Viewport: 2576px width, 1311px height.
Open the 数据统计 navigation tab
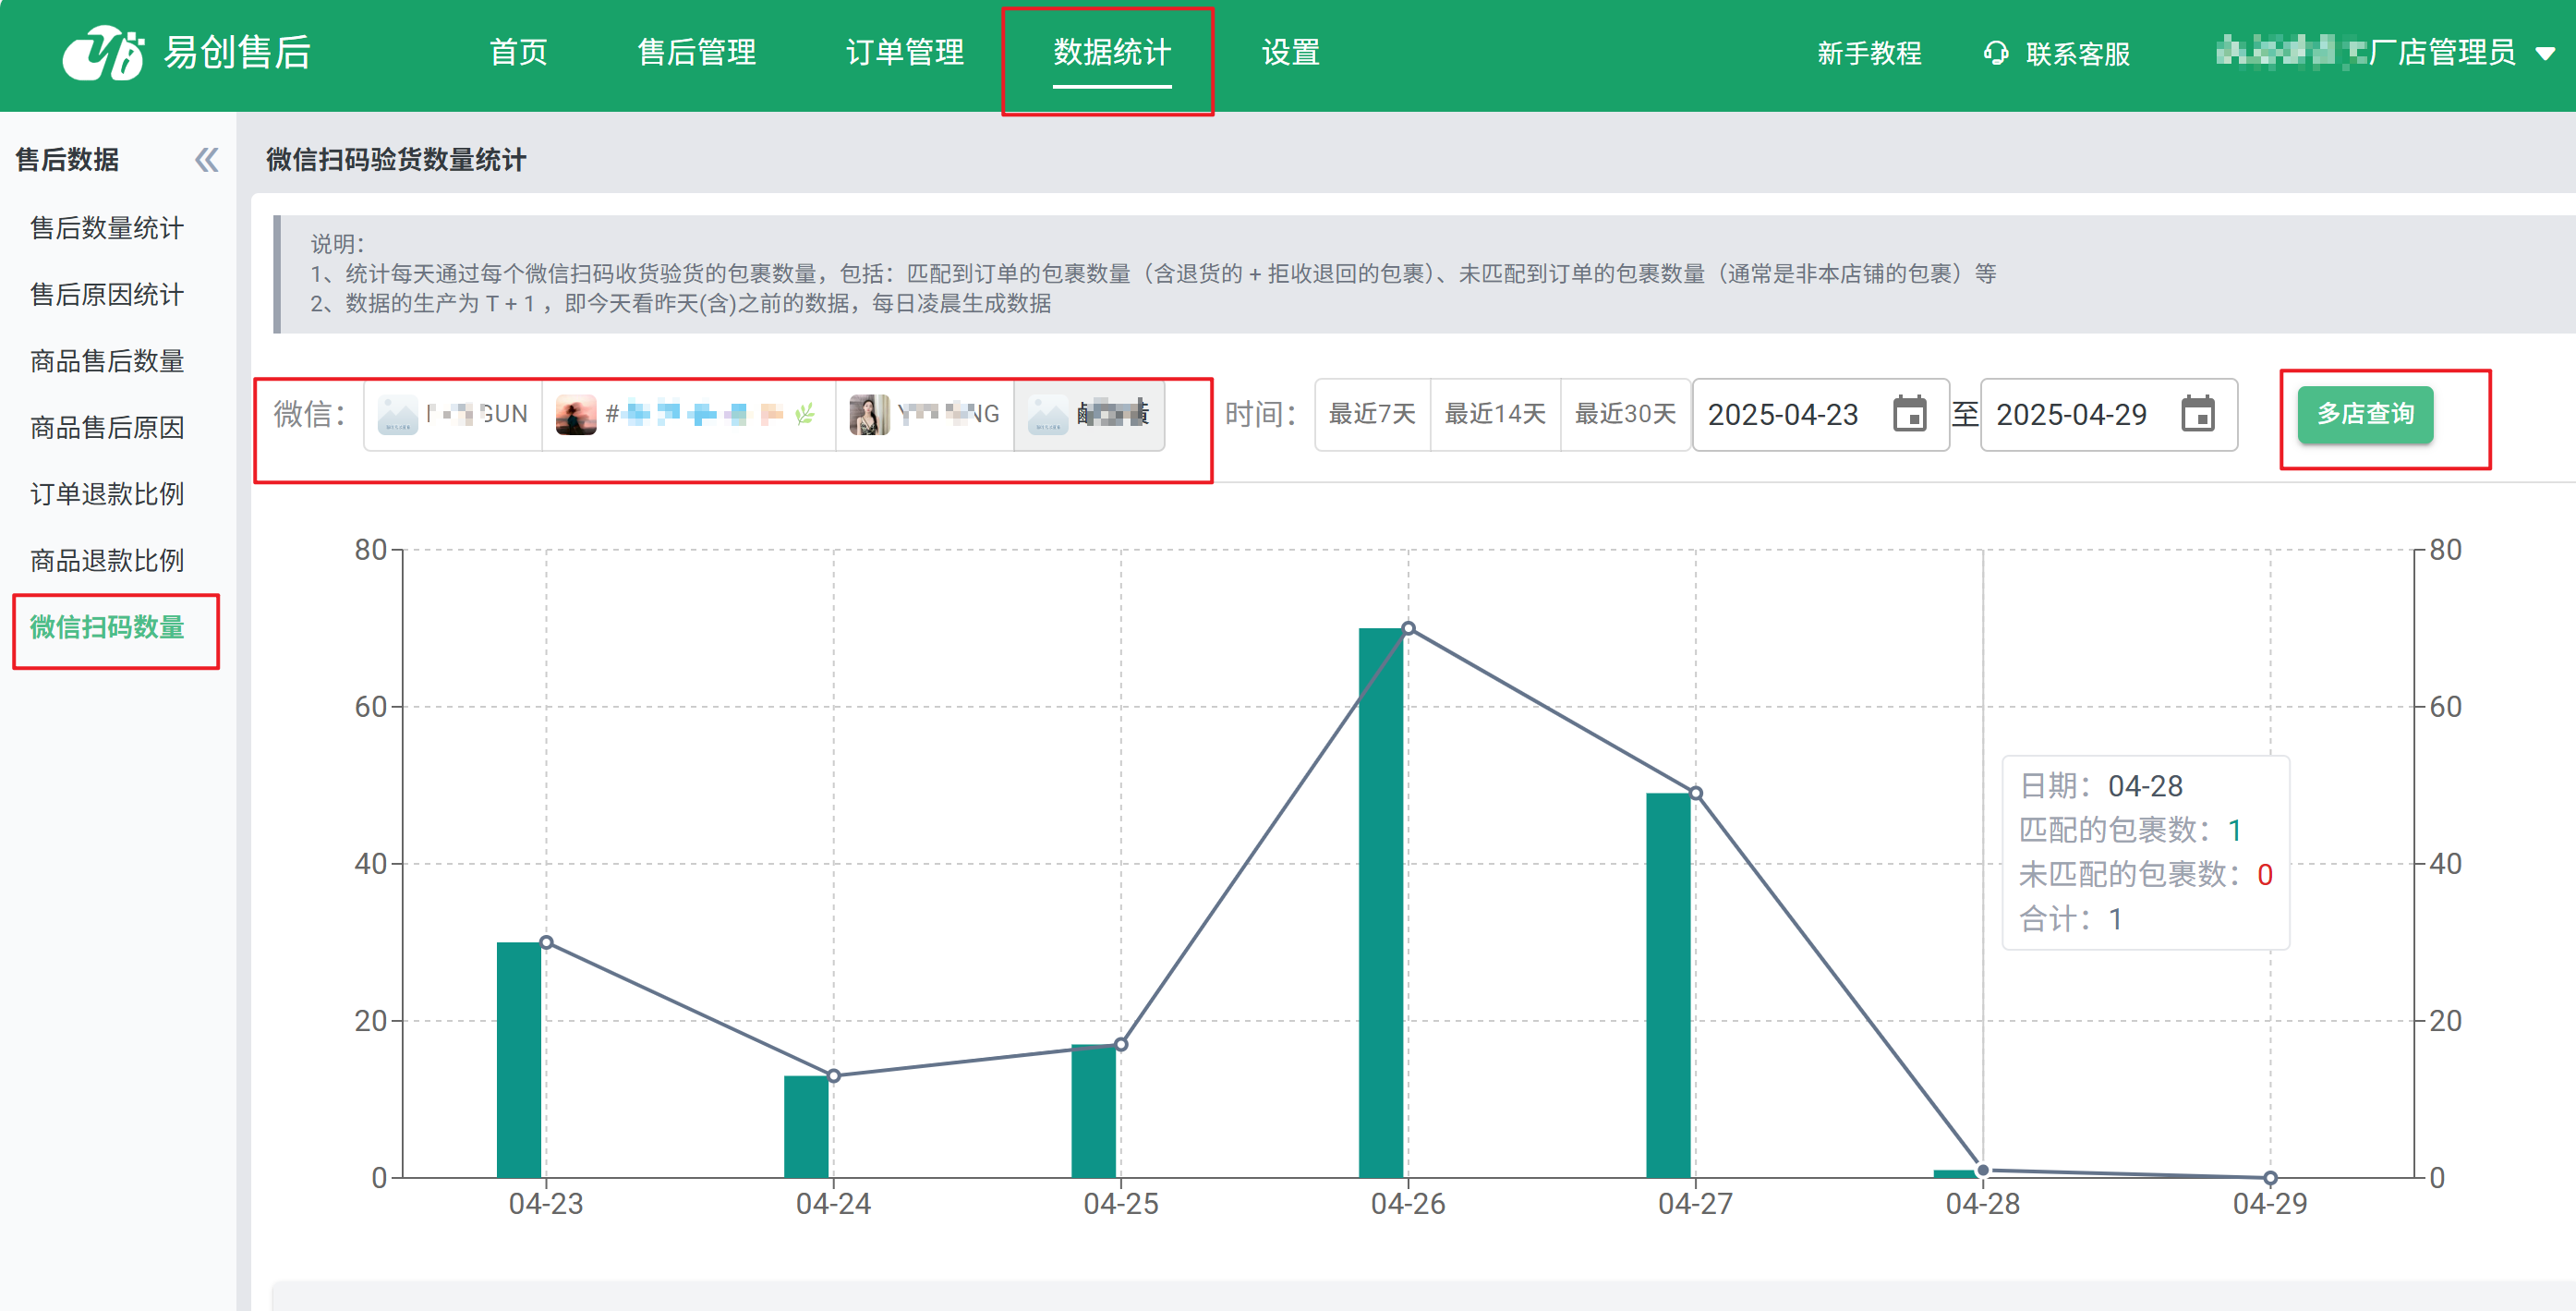1111,53
